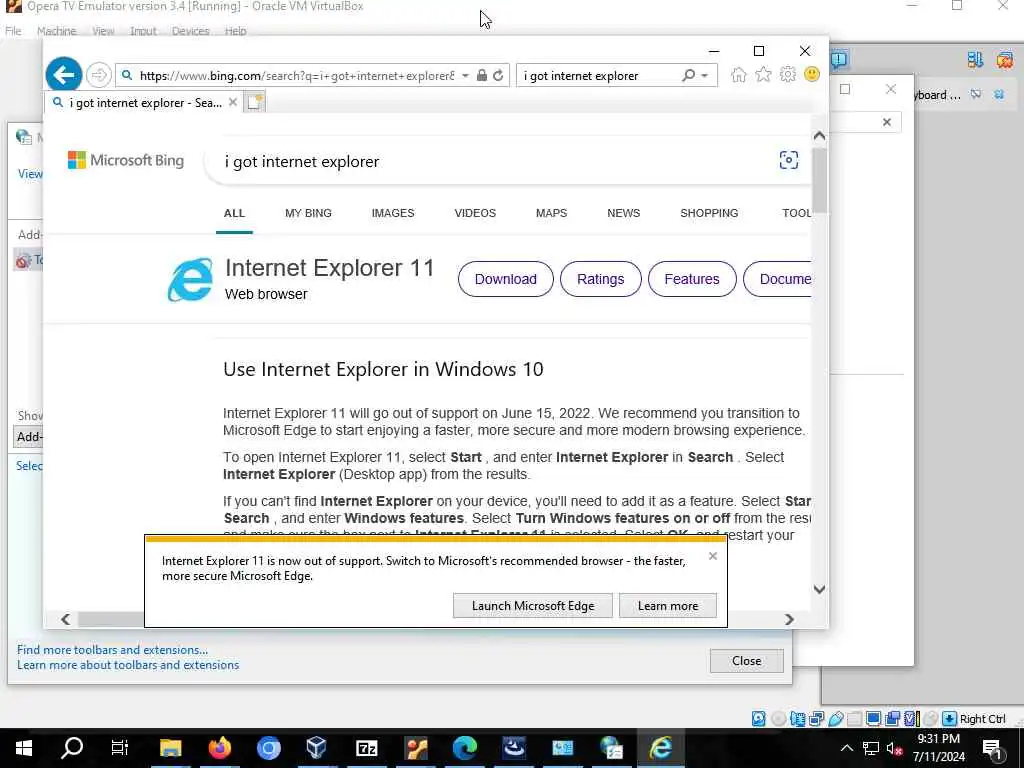Click the Learn more button
This screenshot has width=1024, height=768.
[x=668, y=606]
